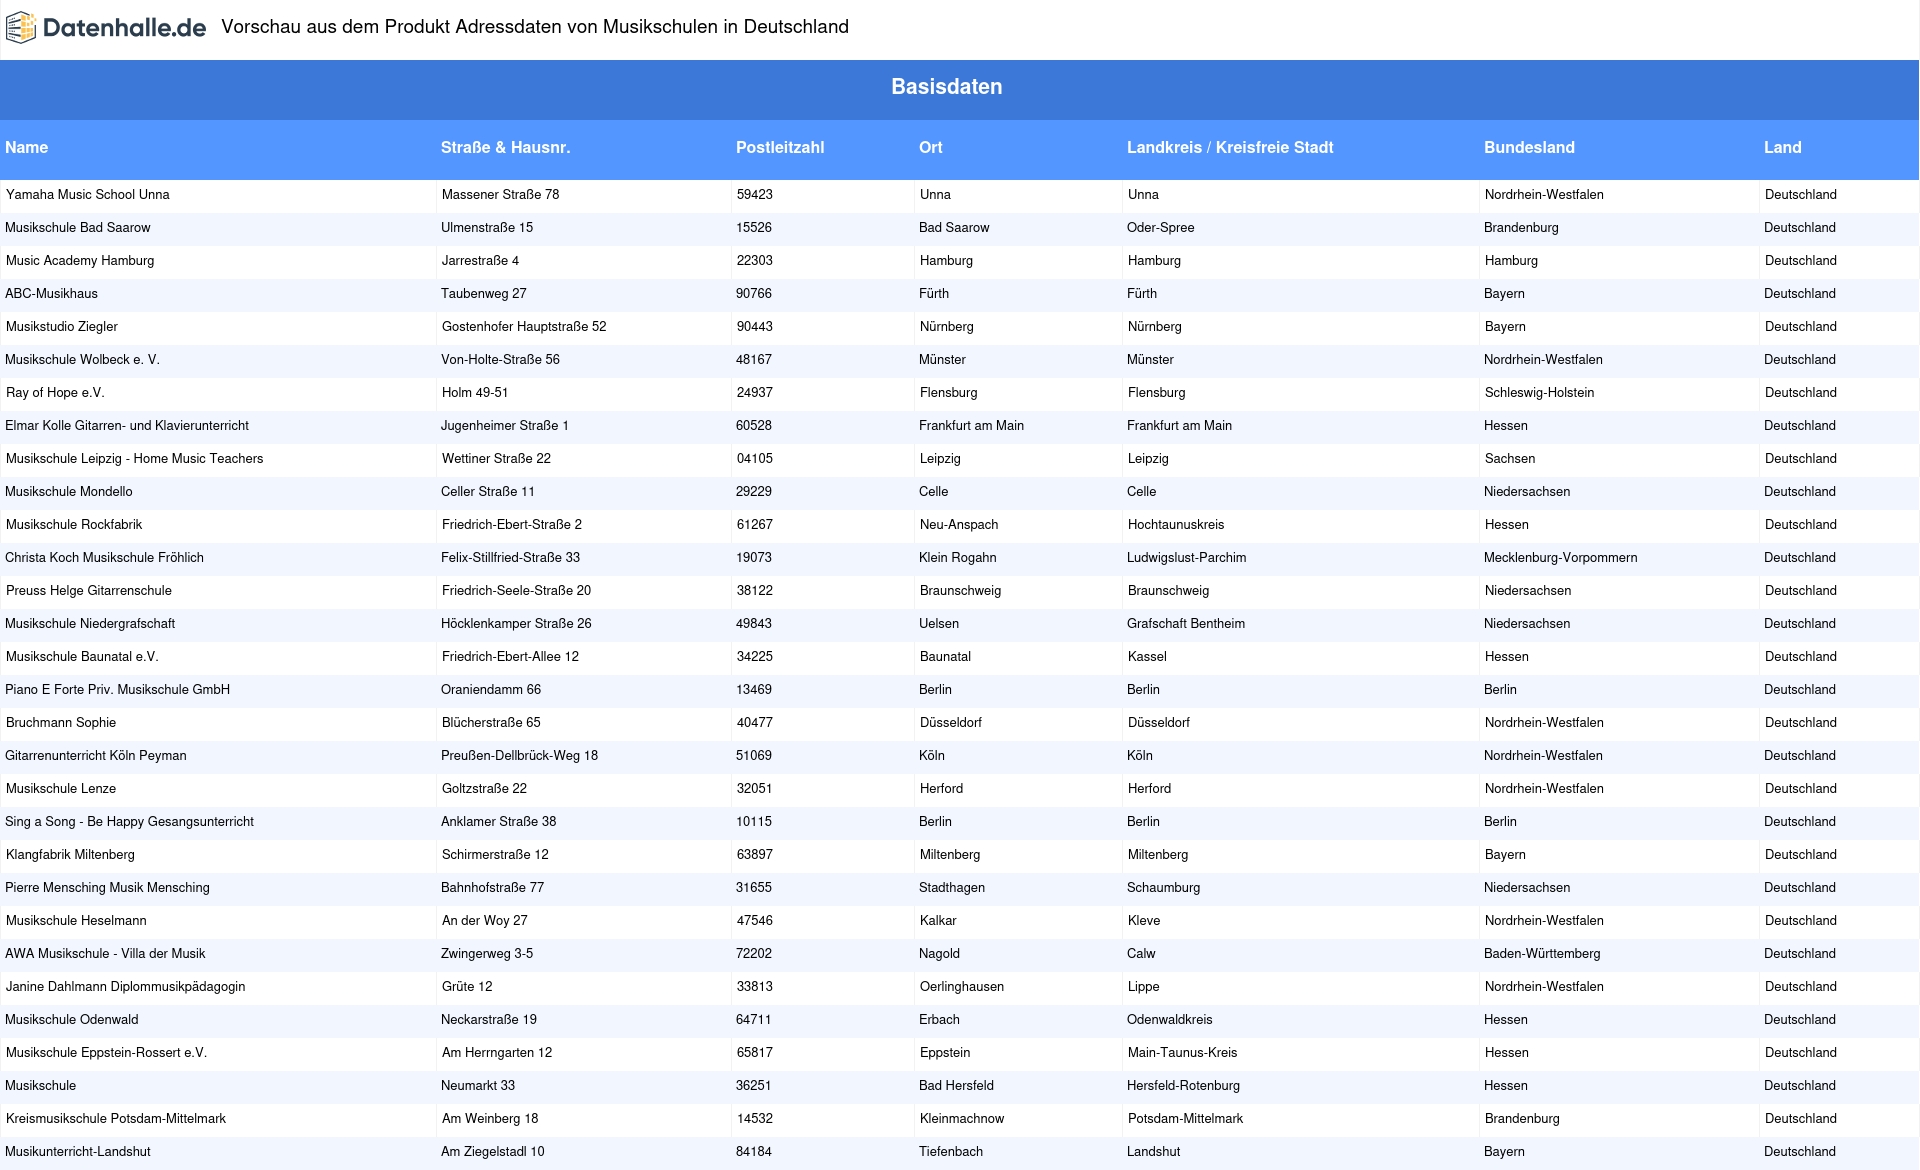Select the Musikstudio Ziegler entry
The height and width of the screenshot is (1170, 1920).
pos(62,327)
